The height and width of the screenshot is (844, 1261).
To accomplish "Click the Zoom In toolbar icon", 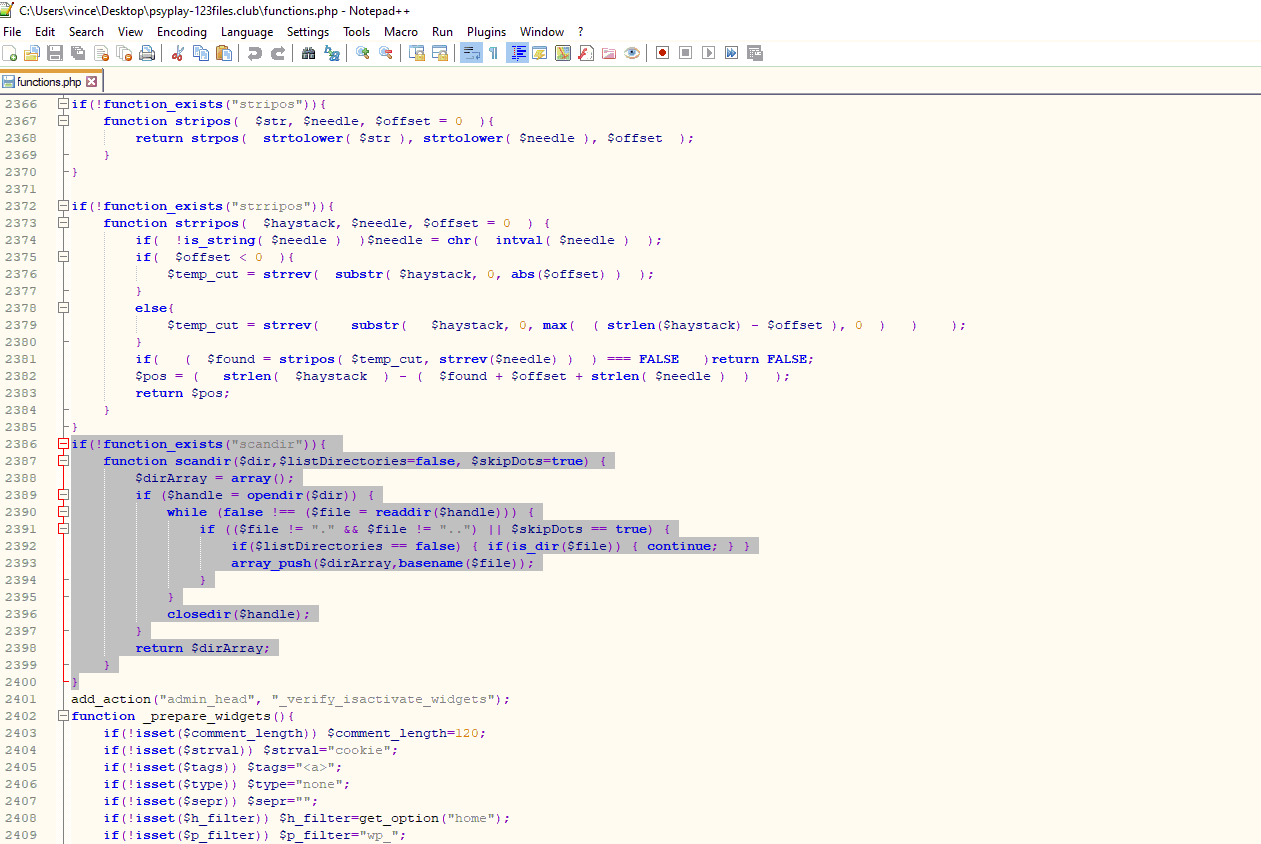I will [362, 53].
